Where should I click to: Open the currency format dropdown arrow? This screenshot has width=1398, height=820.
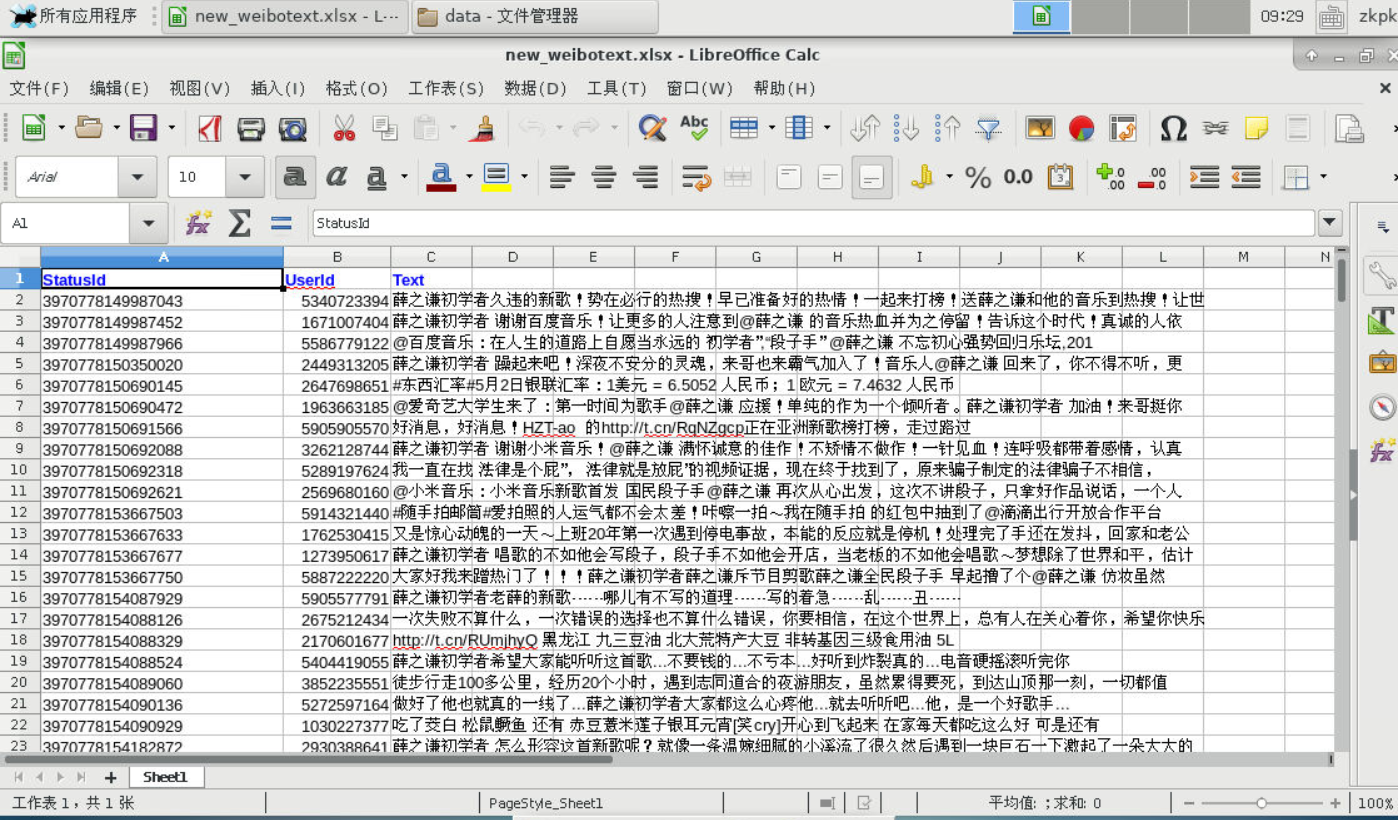pyautogui.click(x=948, y=177)
